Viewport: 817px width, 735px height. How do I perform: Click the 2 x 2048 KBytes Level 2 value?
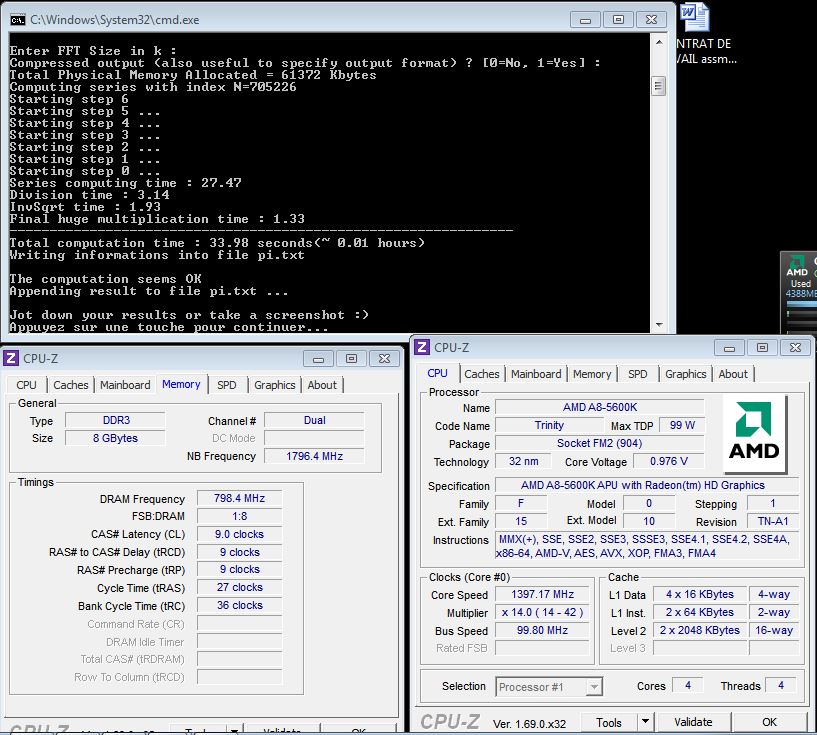click(x=699, y=630)
